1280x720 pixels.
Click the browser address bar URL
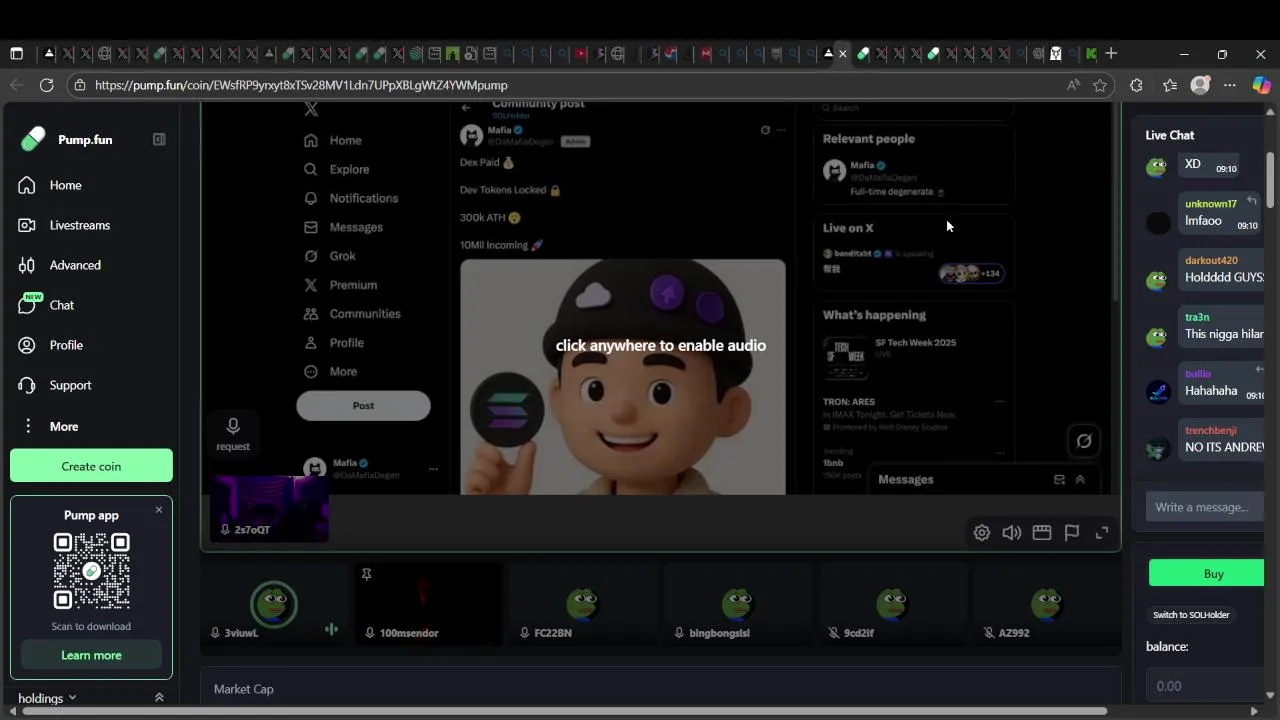pos(301,85)
